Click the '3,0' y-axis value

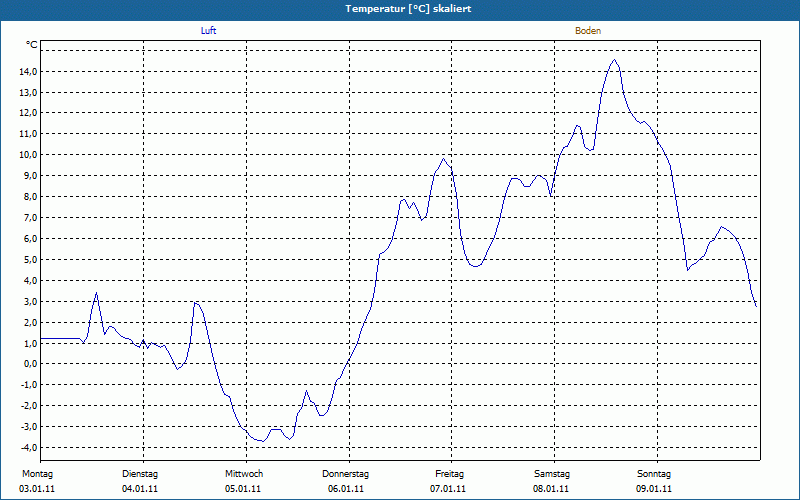(x=31, y=301)
